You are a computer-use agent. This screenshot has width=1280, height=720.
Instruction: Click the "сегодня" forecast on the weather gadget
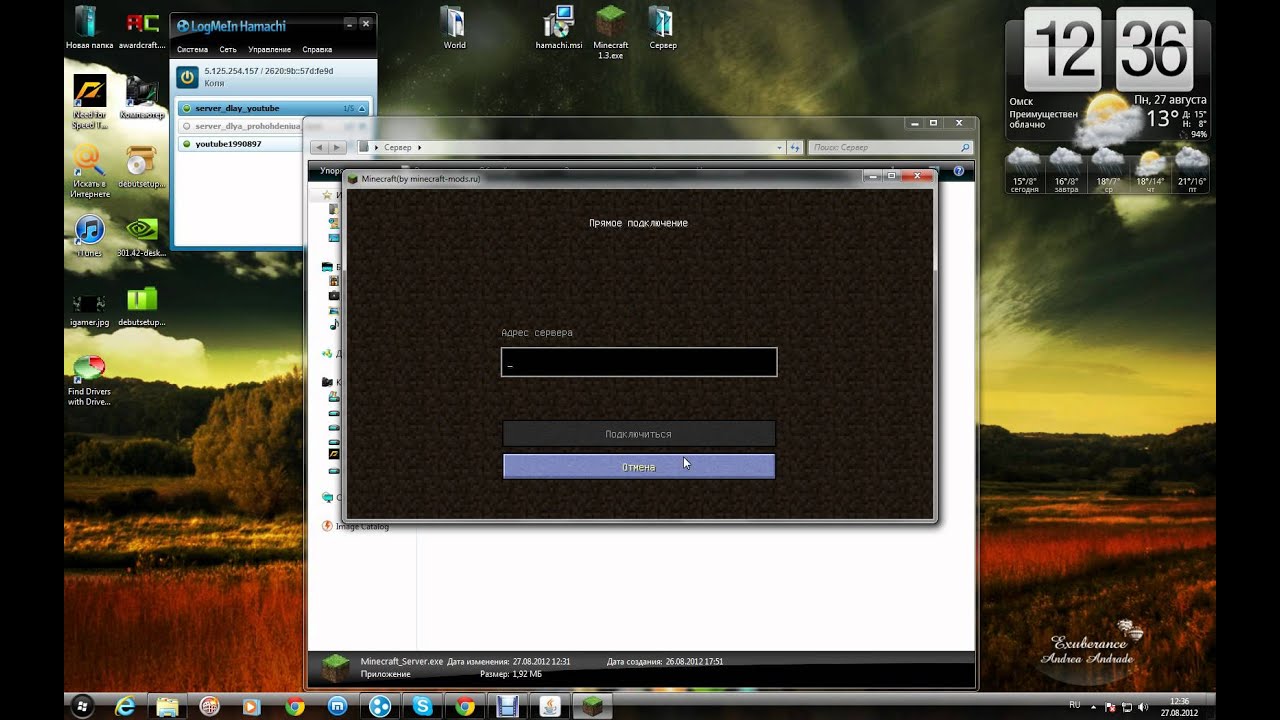(1025, 170)
